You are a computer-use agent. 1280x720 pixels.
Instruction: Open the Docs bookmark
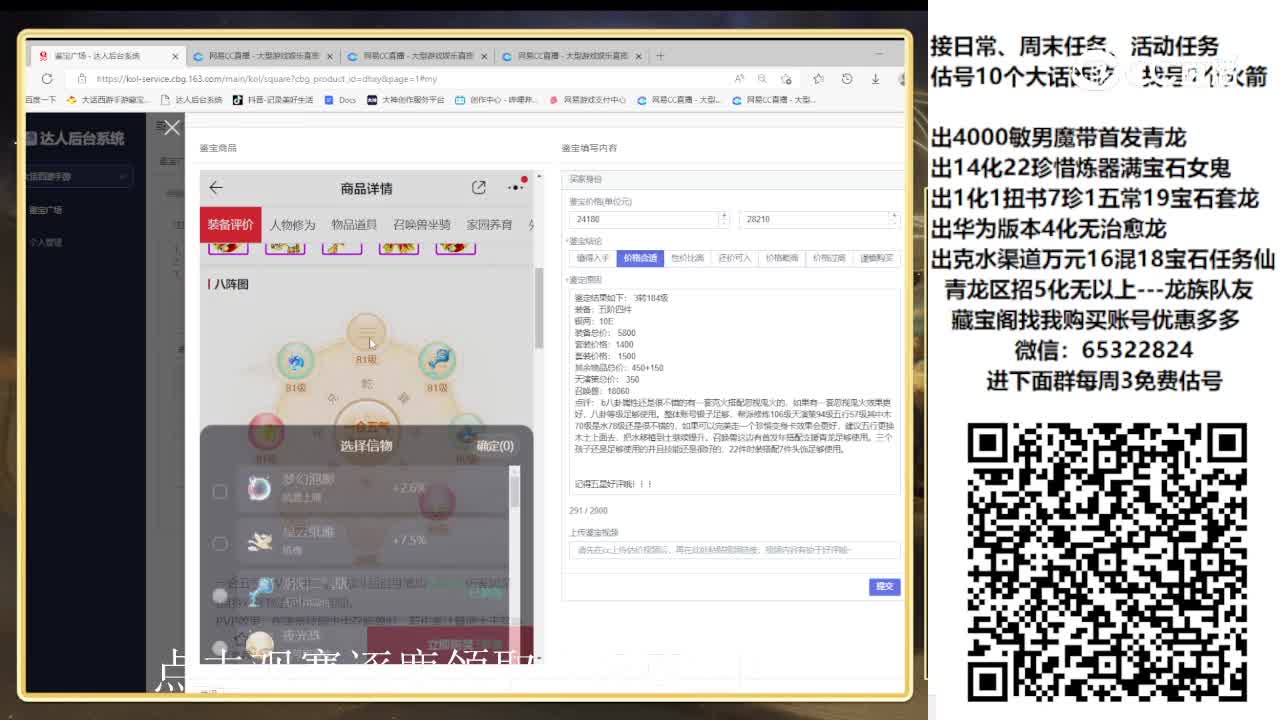[x=340, y=100]
